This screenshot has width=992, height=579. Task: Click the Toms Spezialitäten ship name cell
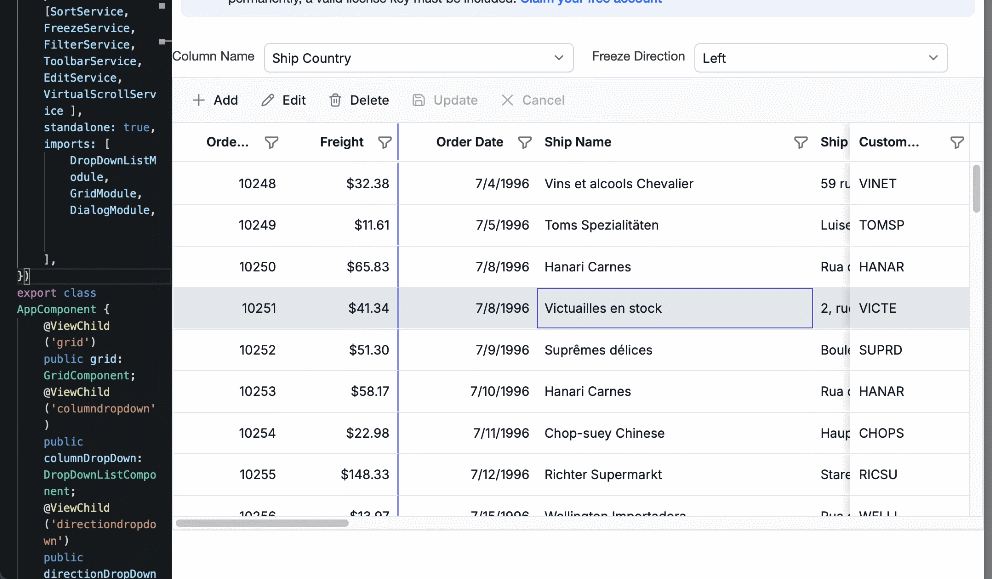tap(601, 225)
